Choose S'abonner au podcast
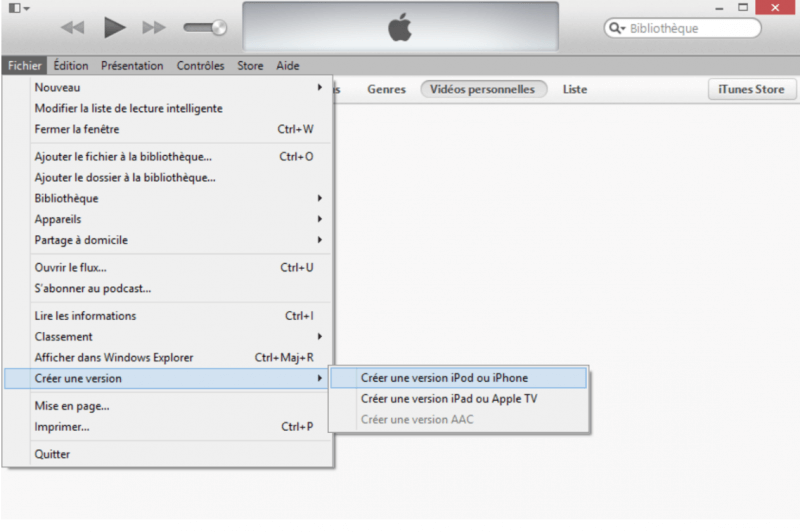Screen dimensions: 800x532 pyautogui.click(x=167, y=288)
